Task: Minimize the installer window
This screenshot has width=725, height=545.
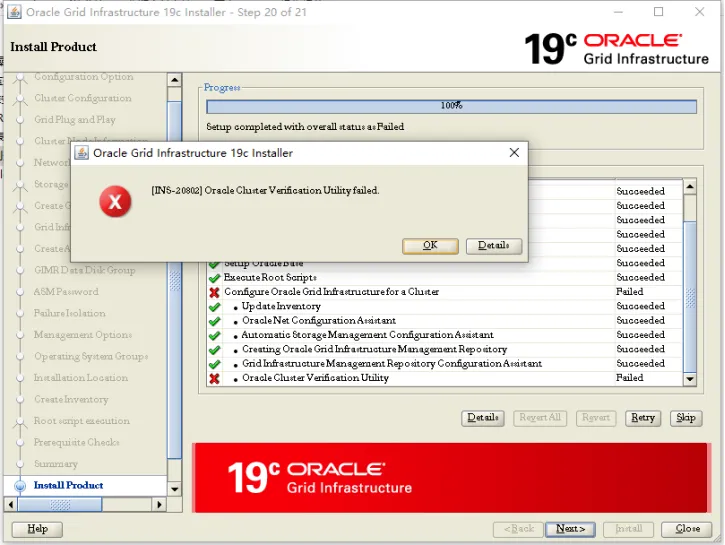Action: [618, 12]
